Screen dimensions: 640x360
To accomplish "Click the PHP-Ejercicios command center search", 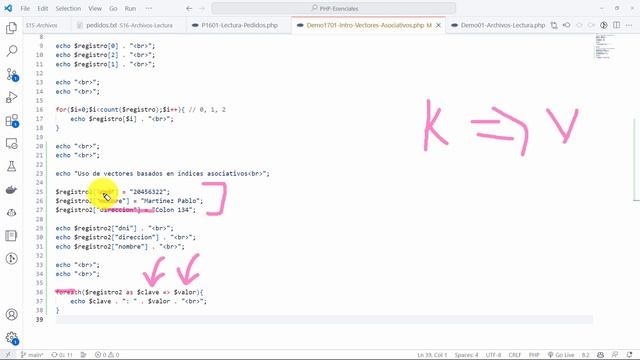I will tap(333, 8).
